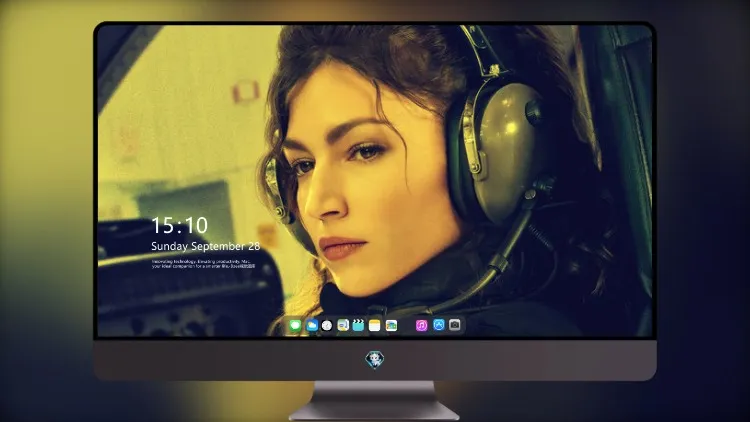Click the logo badge on monitor chin

tap(375, 360)
